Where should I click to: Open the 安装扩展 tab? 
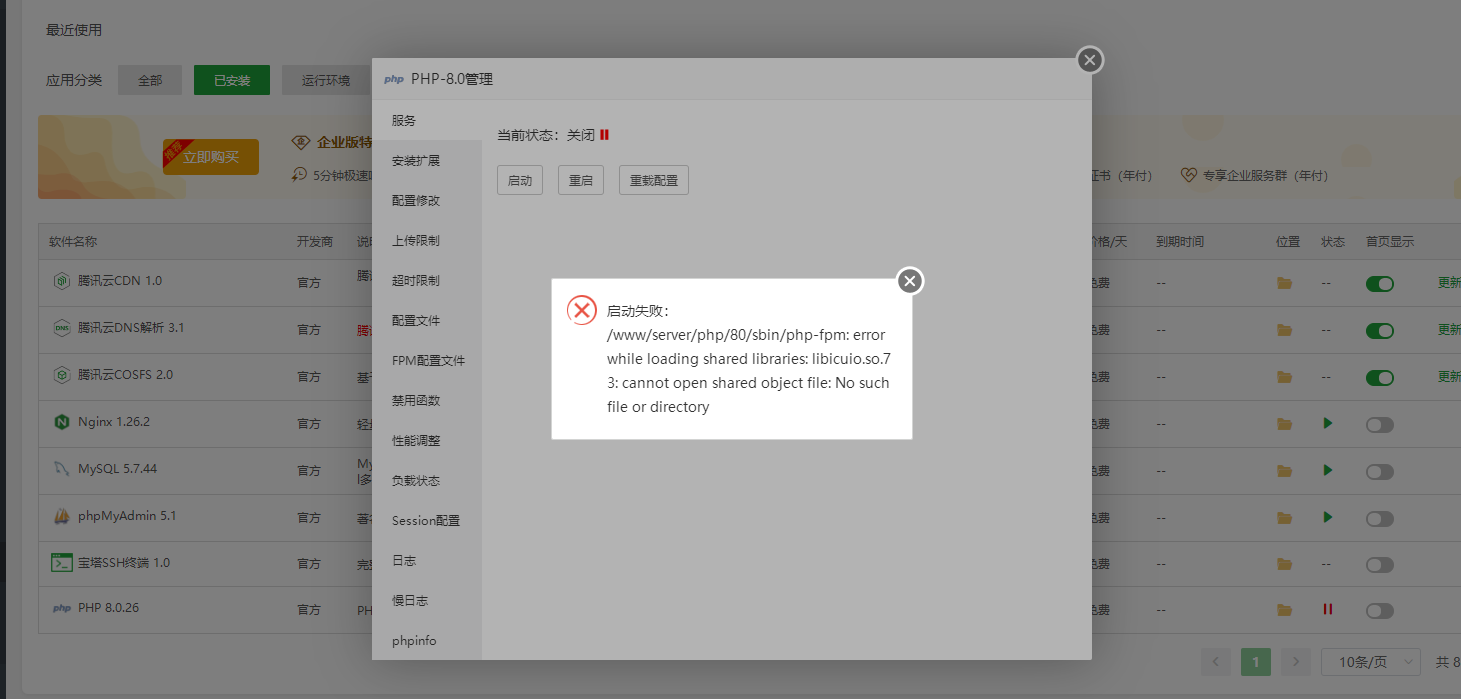(427, 160)
